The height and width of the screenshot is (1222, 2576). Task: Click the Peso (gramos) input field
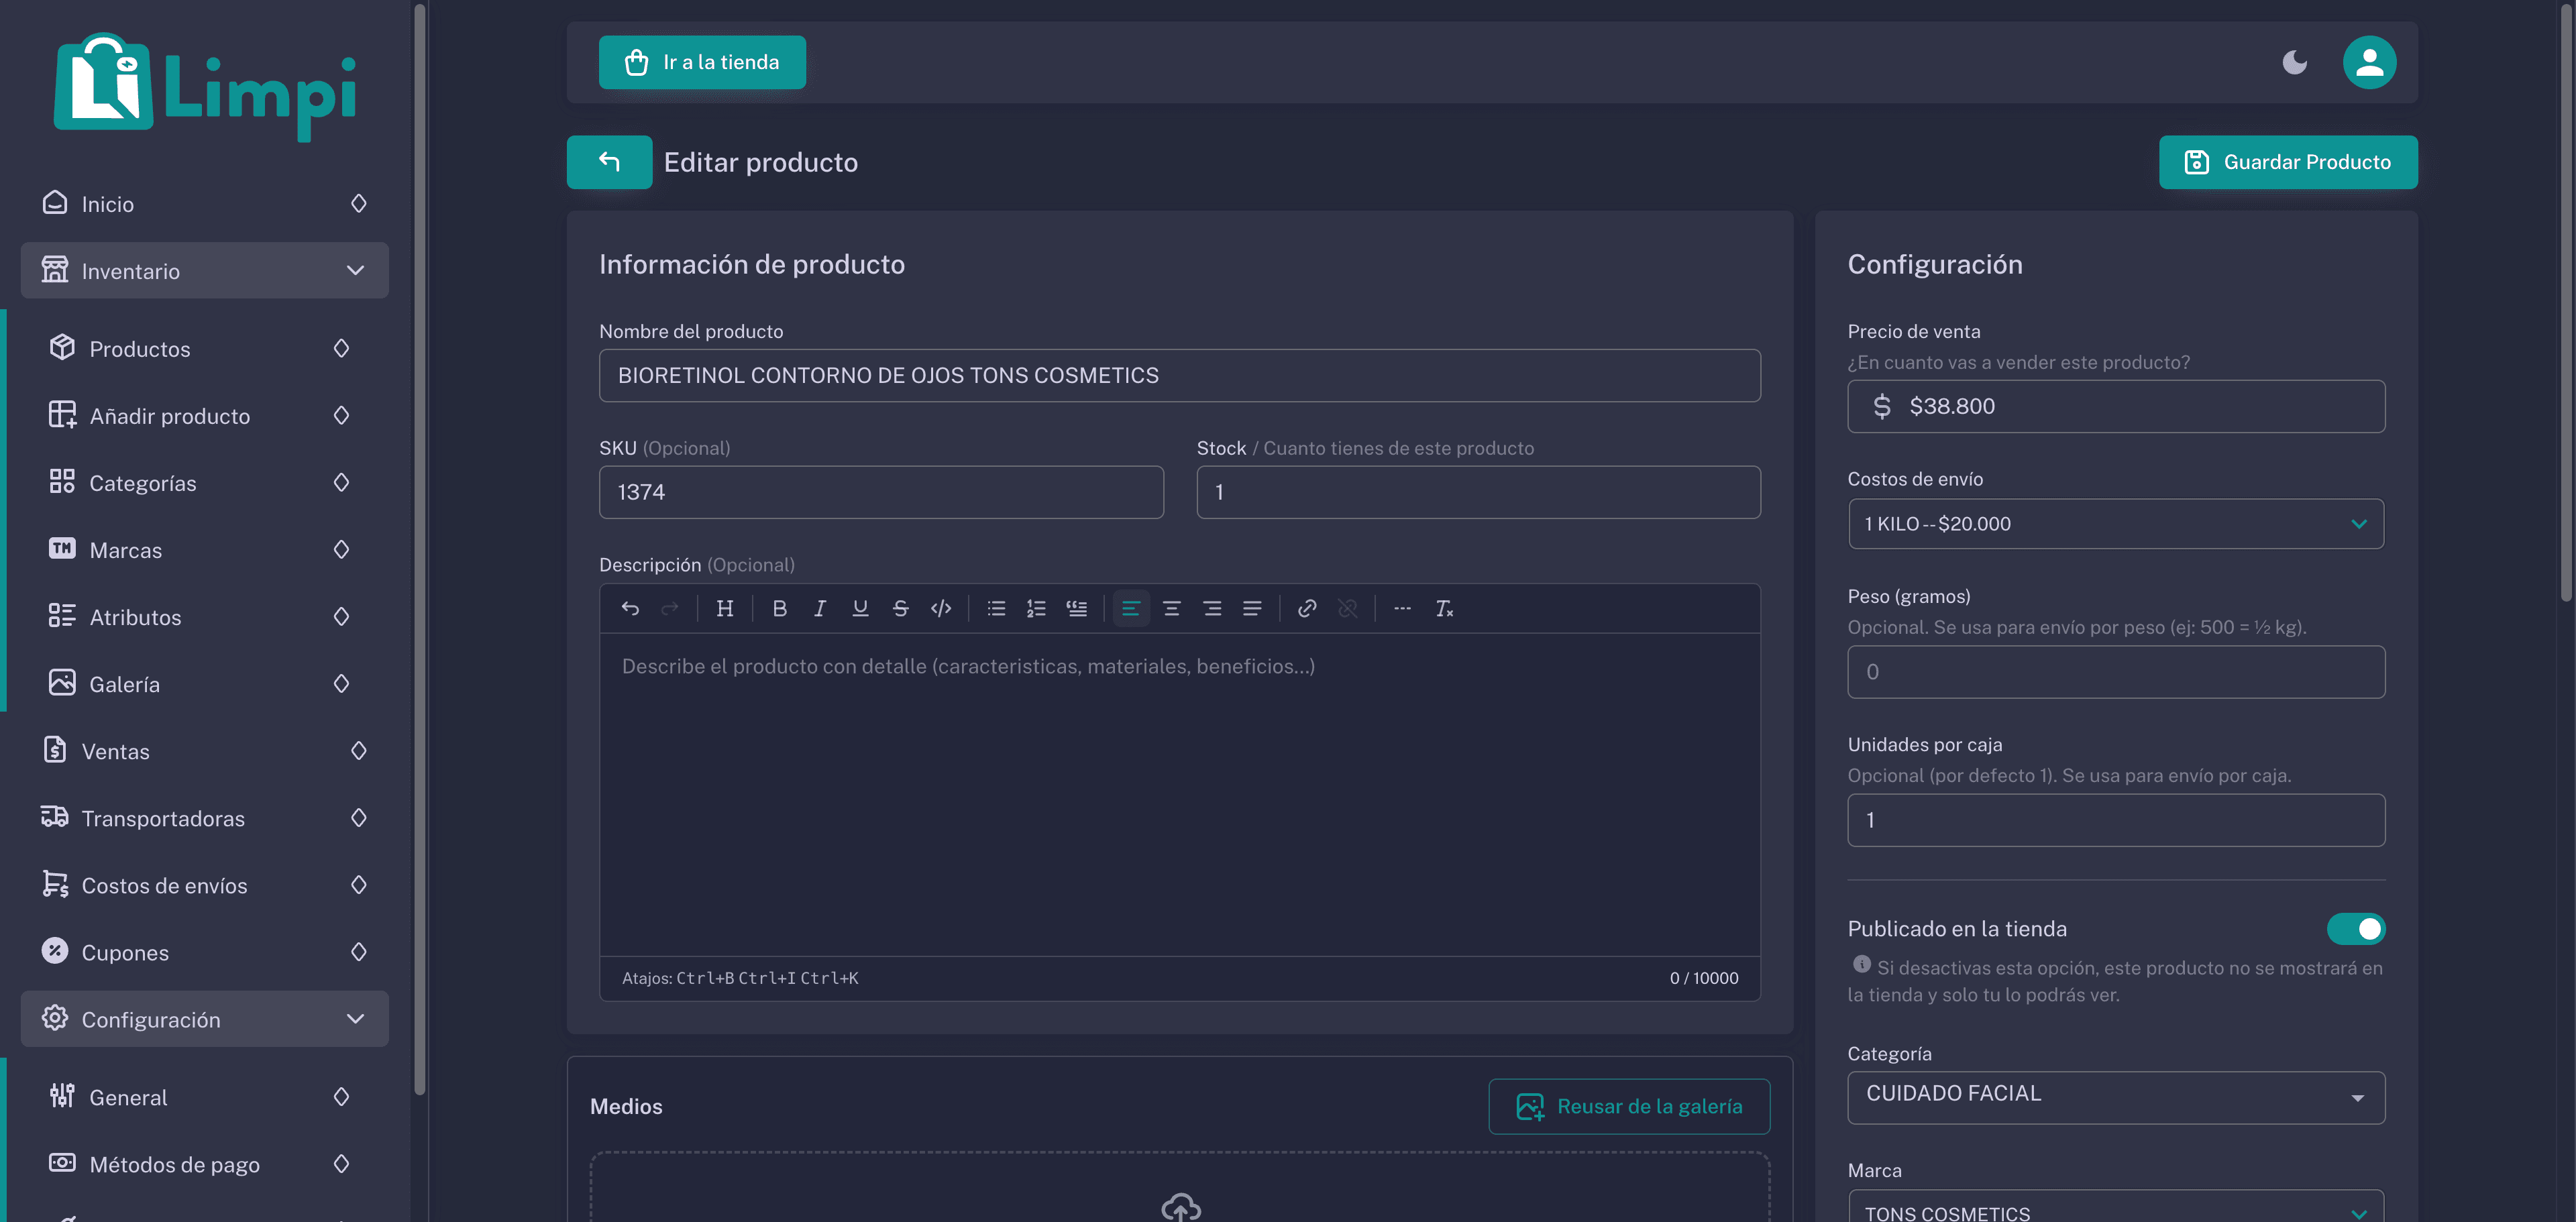[2116, 672]
